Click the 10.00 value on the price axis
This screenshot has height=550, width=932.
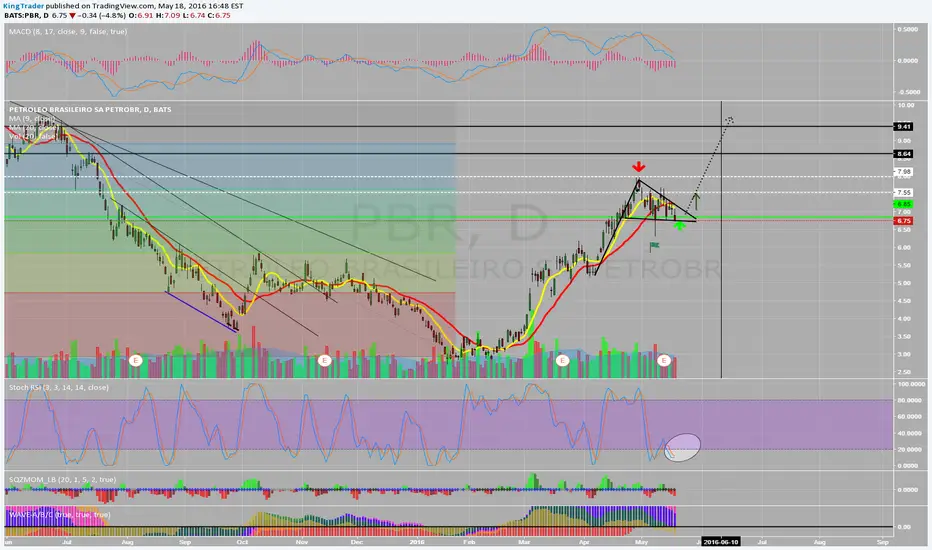coord(906,105)
